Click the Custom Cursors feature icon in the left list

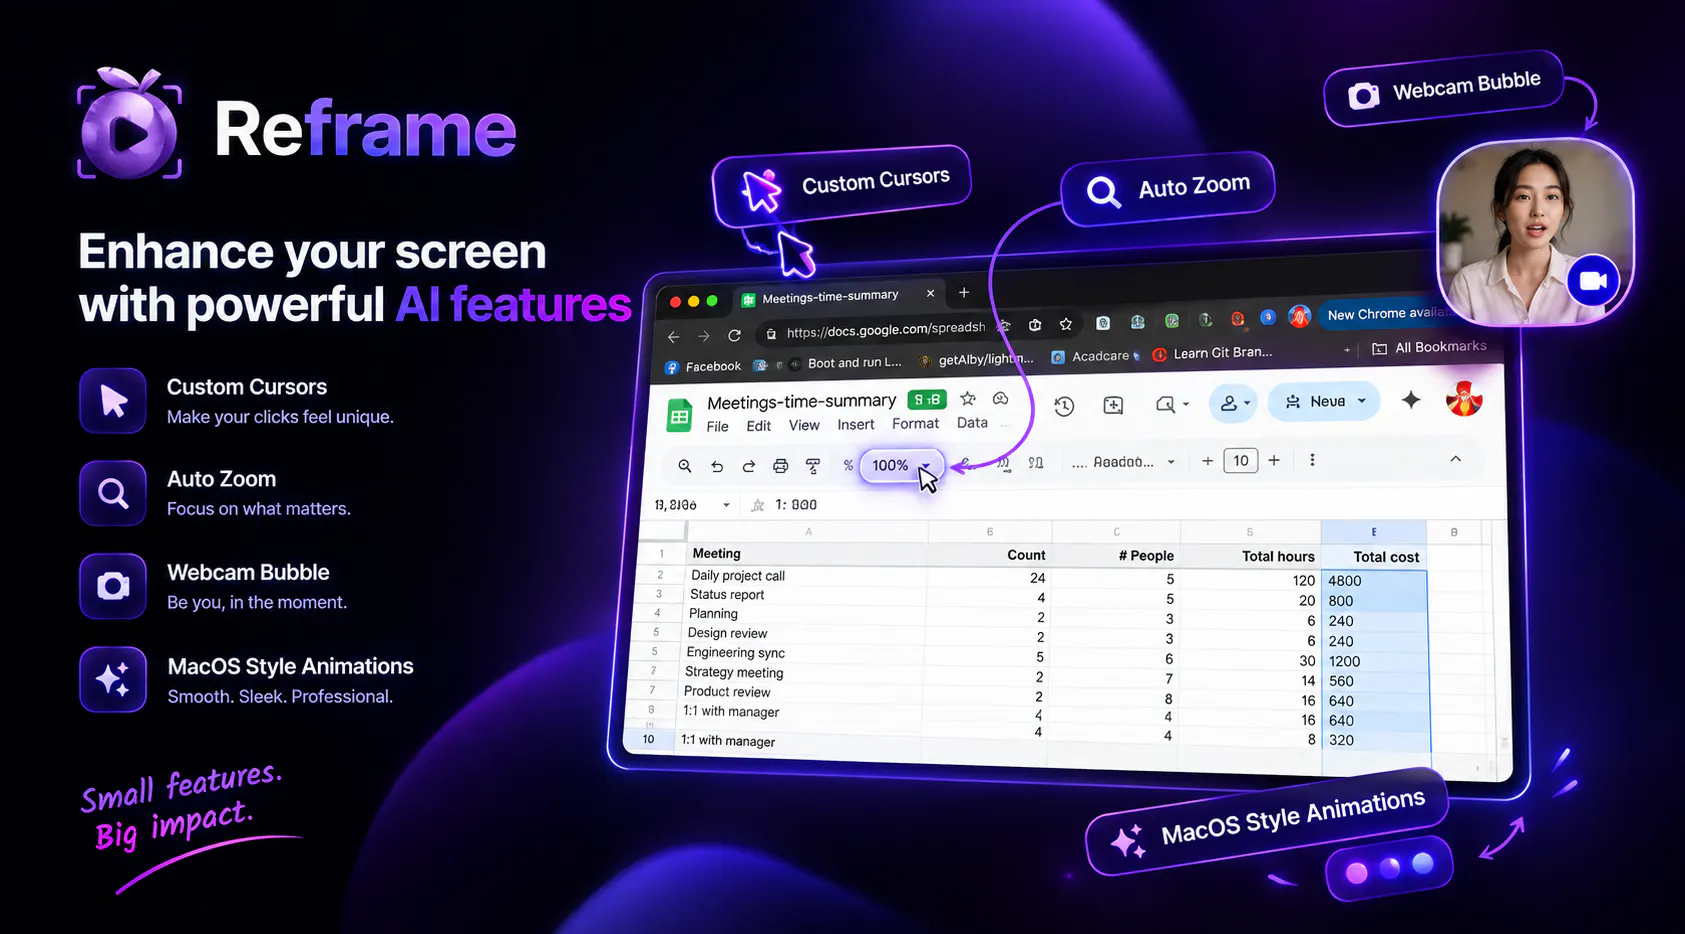pos(113,400)
